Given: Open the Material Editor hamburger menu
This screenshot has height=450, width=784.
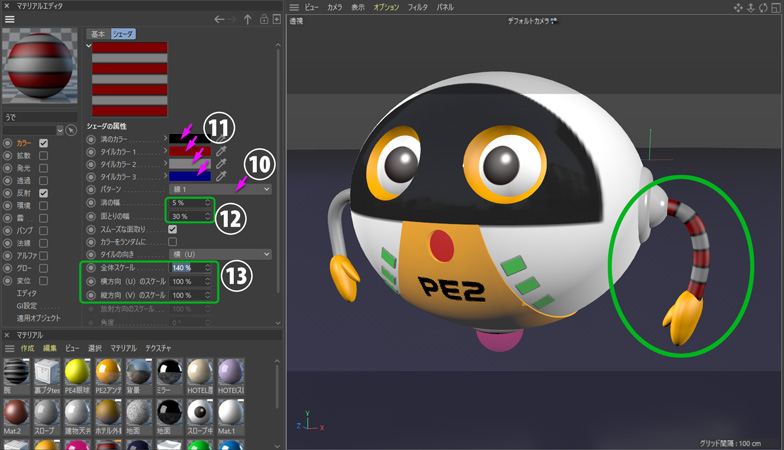Looking at the screenshot, I should click(10, 19).
